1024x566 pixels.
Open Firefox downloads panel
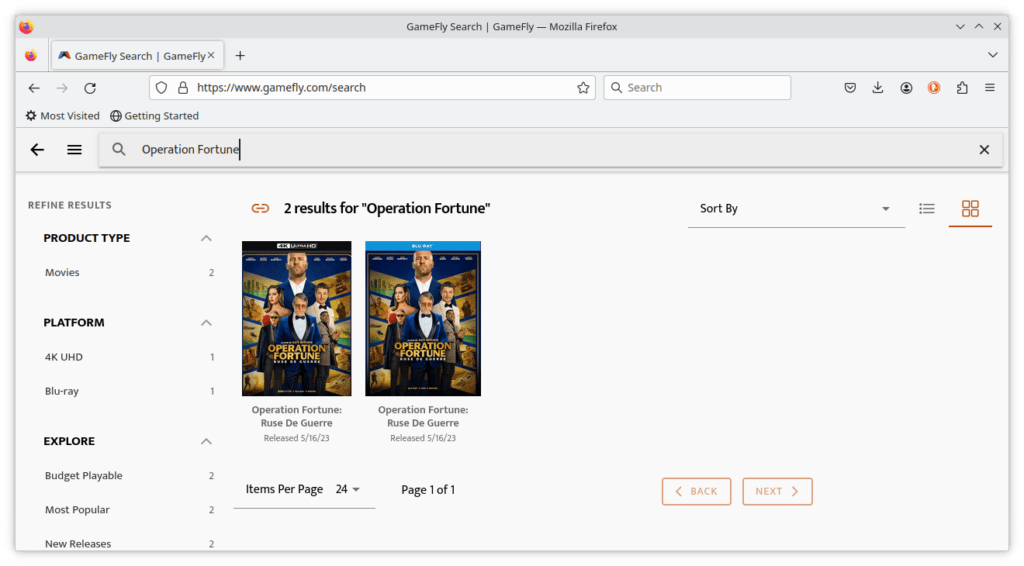tap(878, 87)
